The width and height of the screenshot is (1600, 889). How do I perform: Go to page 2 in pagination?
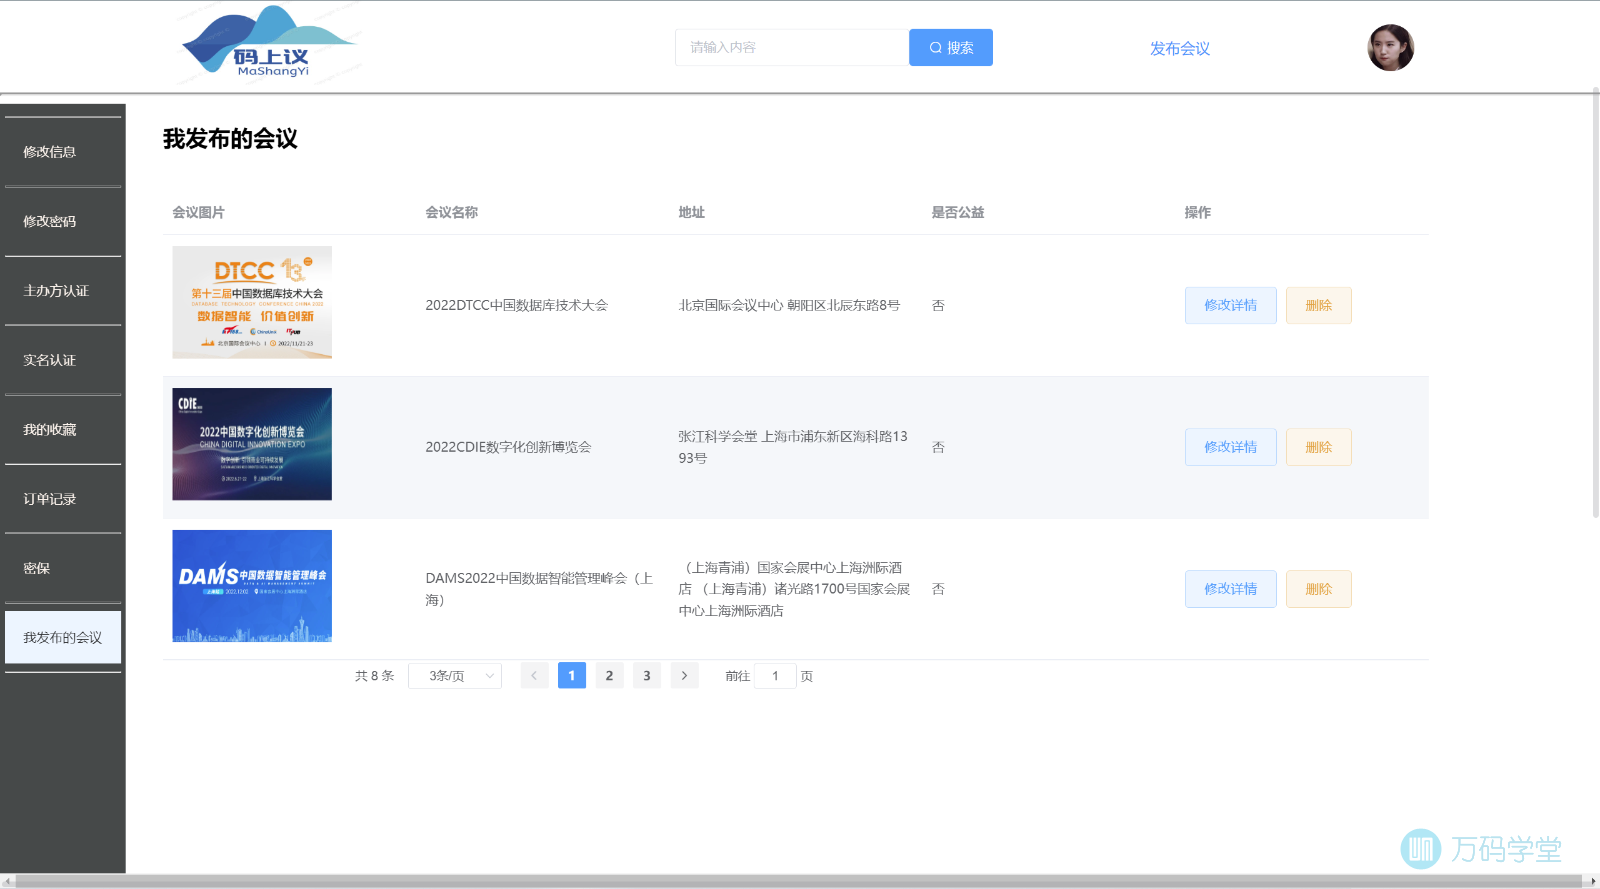tap(609, 676)
